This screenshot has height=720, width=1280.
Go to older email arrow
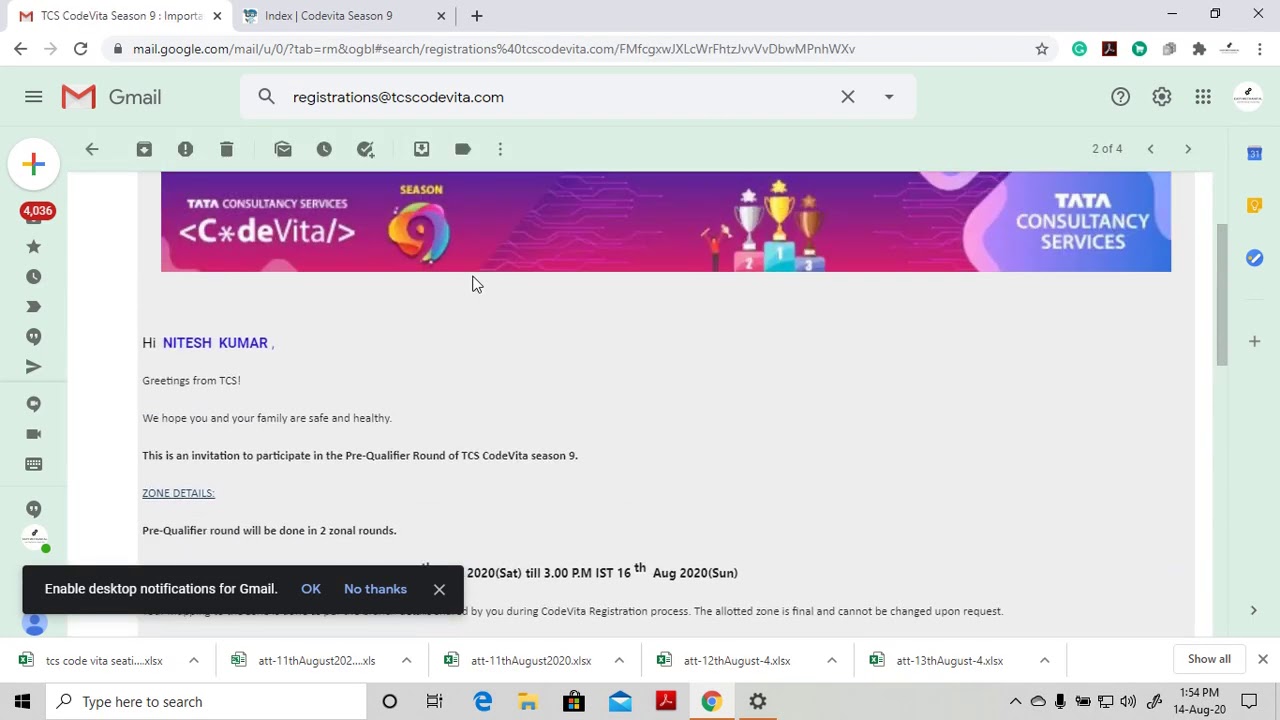1188,149
